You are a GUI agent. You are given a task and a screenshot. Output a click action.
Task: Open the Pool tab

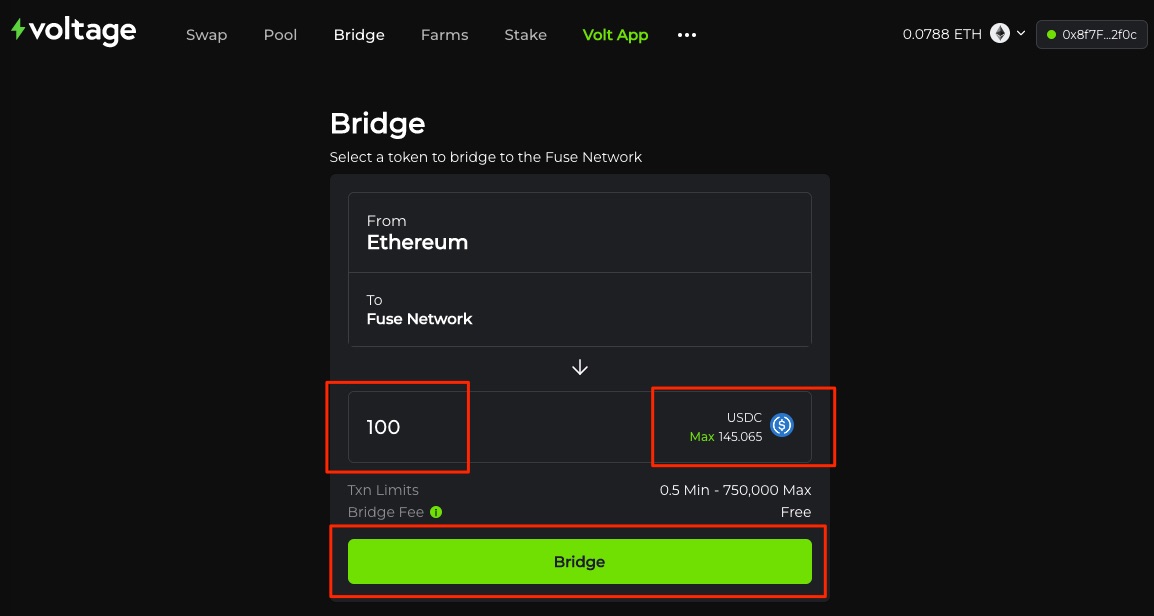tap(280, 35)
